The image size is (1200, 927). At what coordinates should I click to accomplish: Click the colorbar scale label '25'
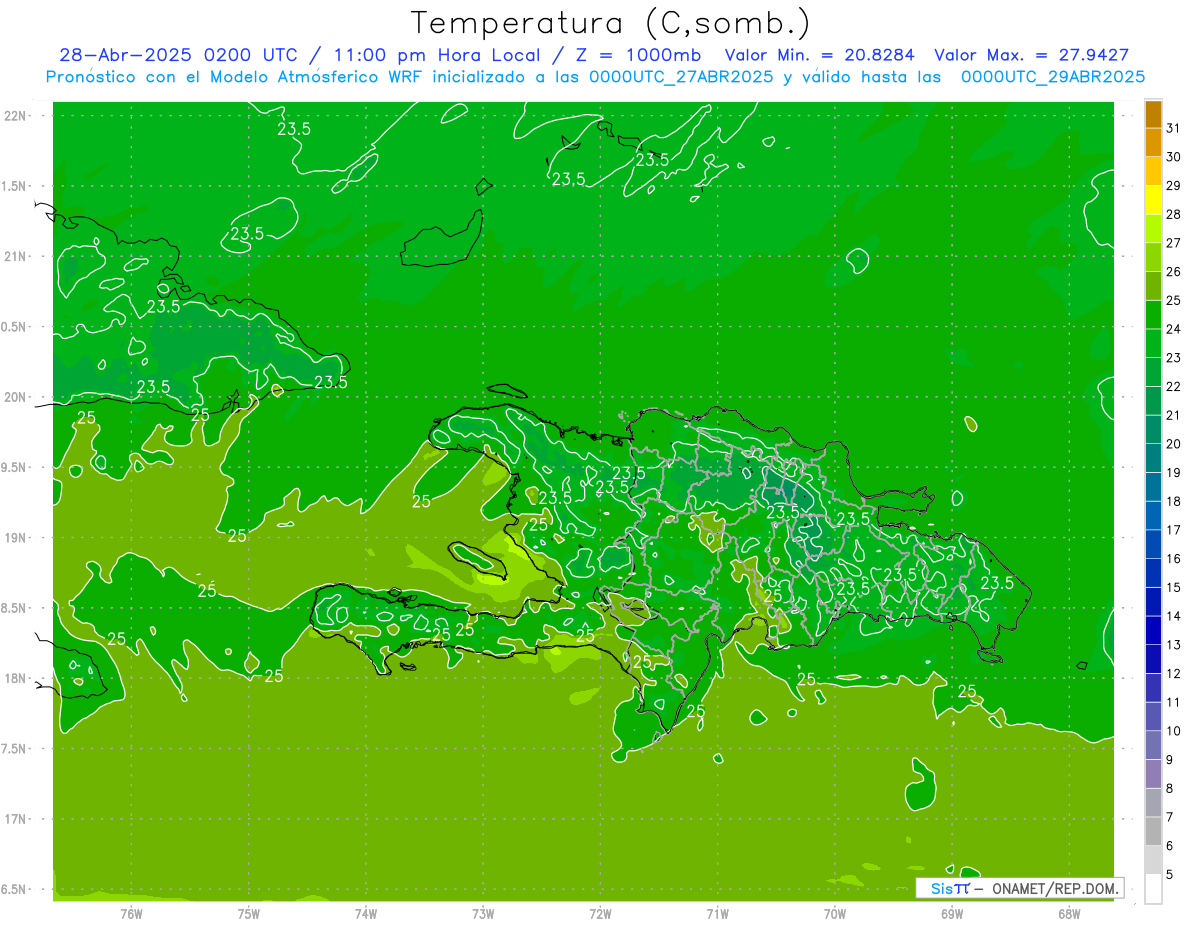point(1174,300)
